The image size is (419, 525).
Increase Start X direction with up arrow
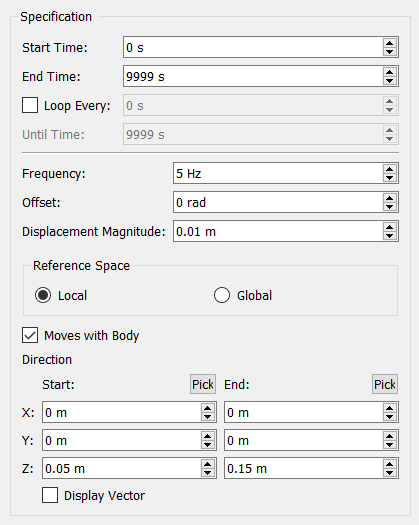(208, 408)
